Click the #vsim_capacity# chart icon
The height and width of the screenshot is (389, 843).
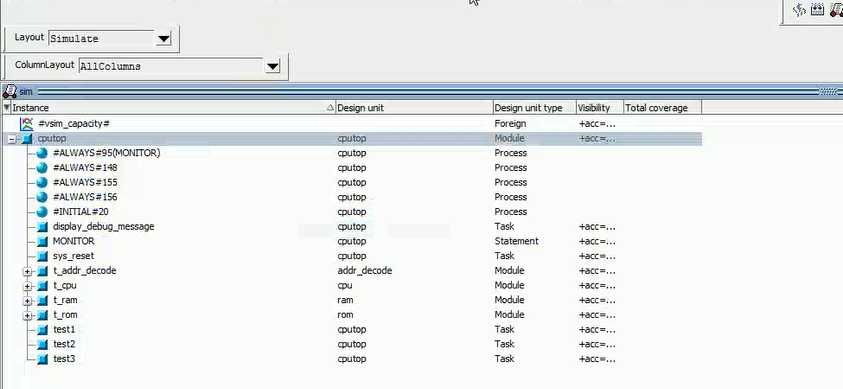click(x=27, y=124)
